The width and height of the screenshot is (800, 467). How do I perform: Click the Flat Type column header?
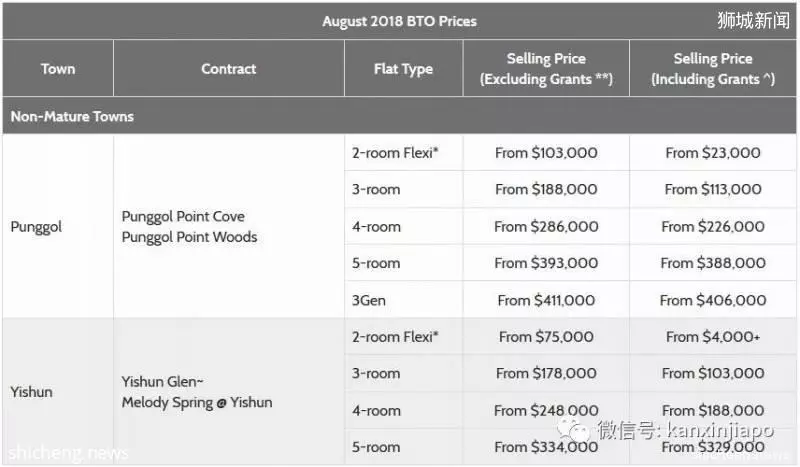coord(403,68)
